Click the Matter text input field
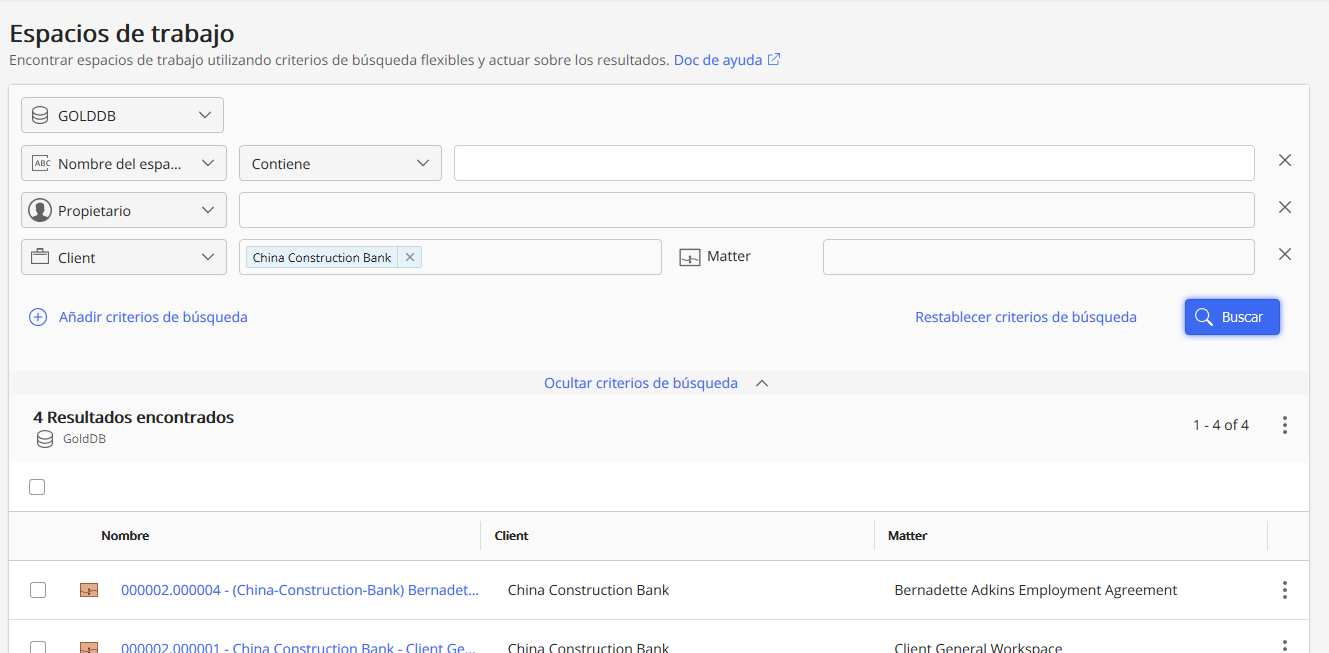 pos(1038,257)
